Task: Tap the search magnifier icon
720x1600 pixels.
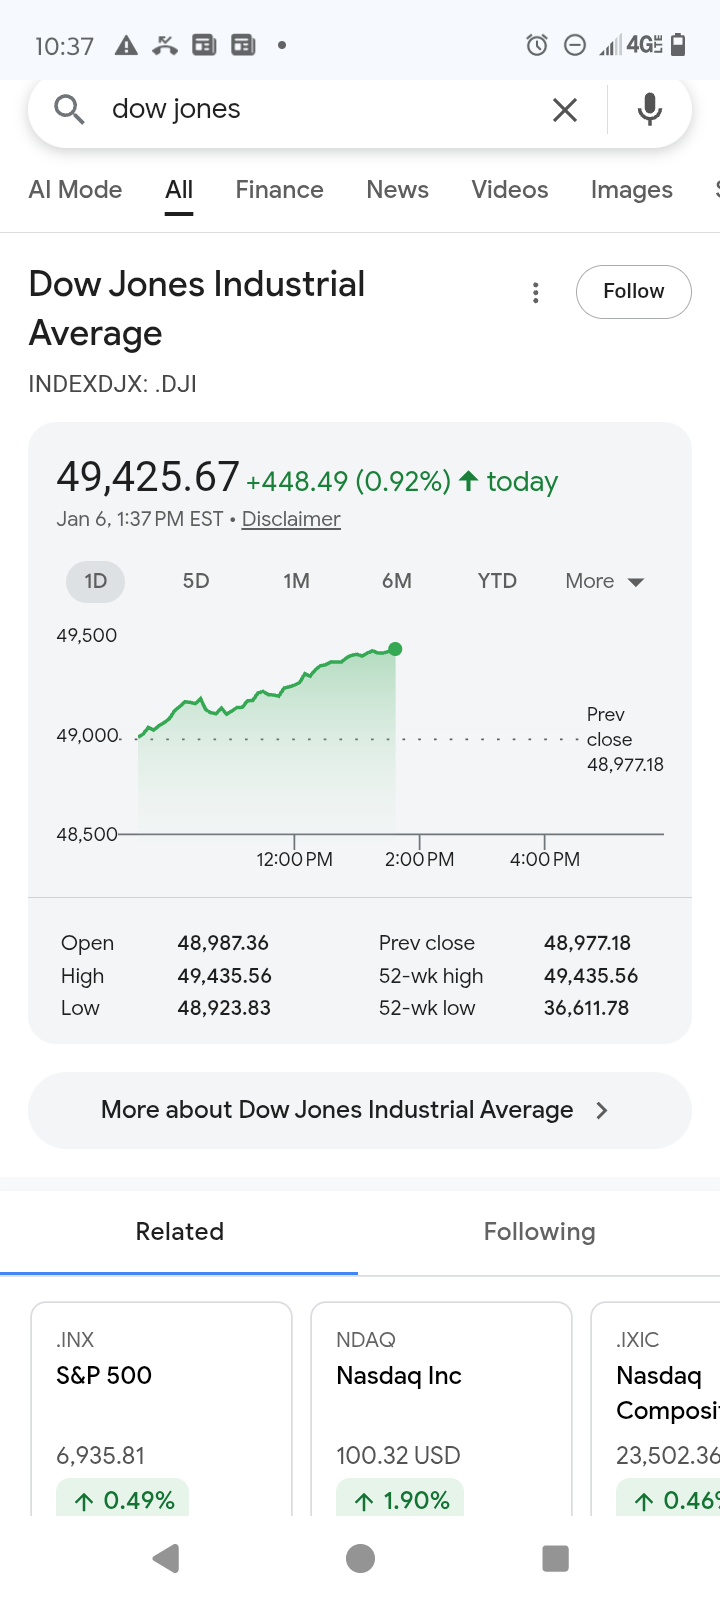Action: [69, 109]
